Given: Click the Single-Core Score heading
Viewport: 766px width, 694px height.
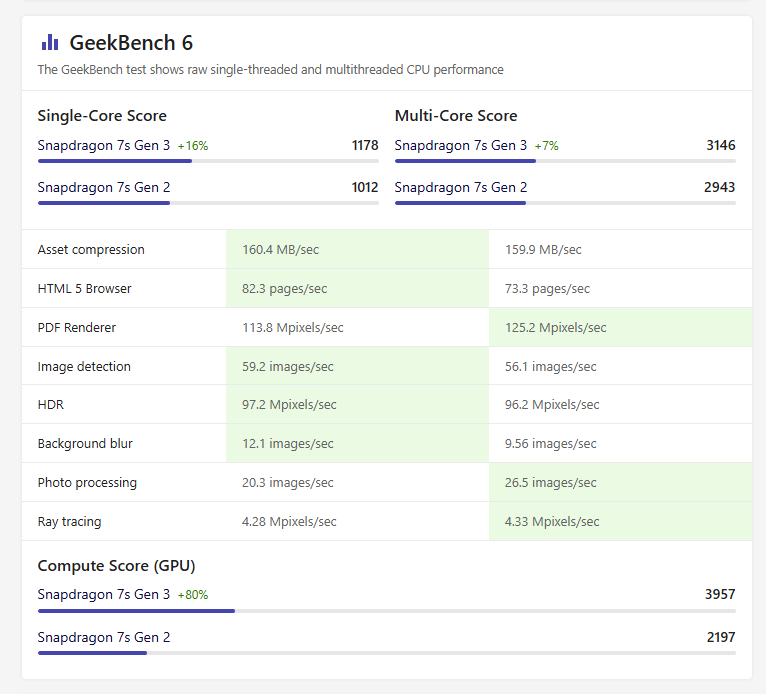Looking at the screenshot, I should point(102,116).
